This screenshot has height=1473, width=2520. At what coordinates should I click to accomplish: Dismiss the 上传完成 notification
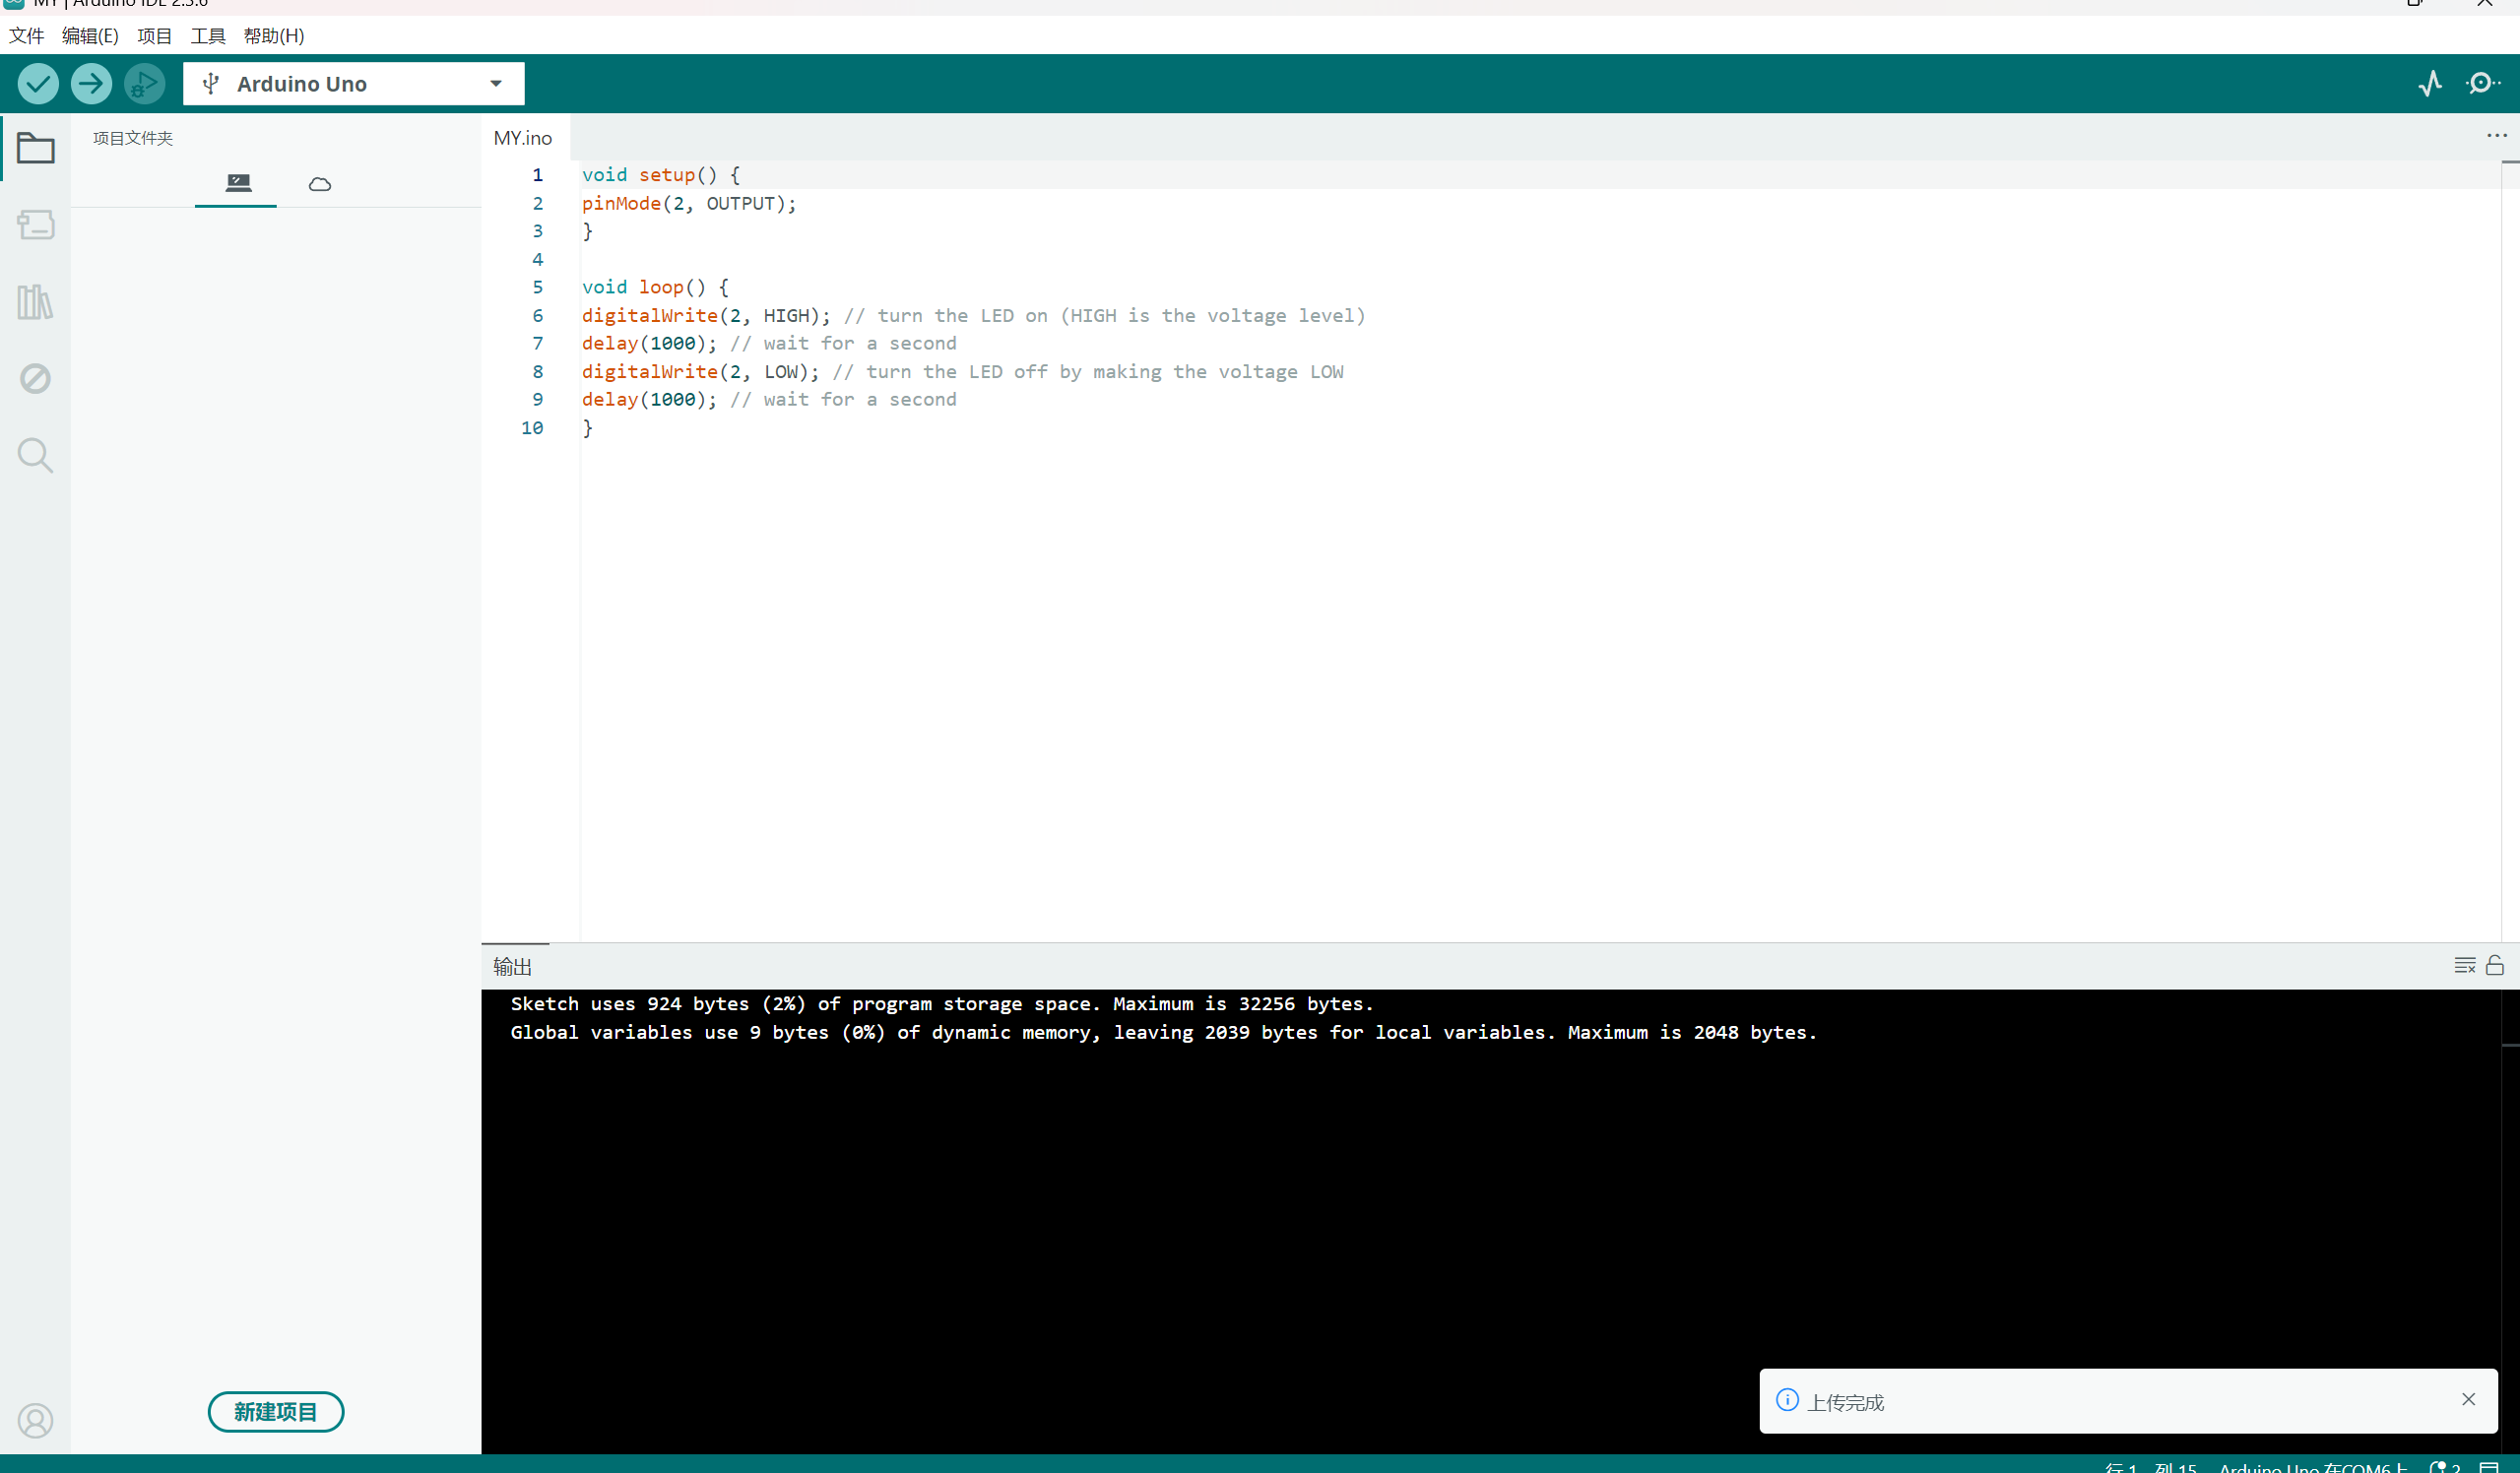click(2468, 1399)
